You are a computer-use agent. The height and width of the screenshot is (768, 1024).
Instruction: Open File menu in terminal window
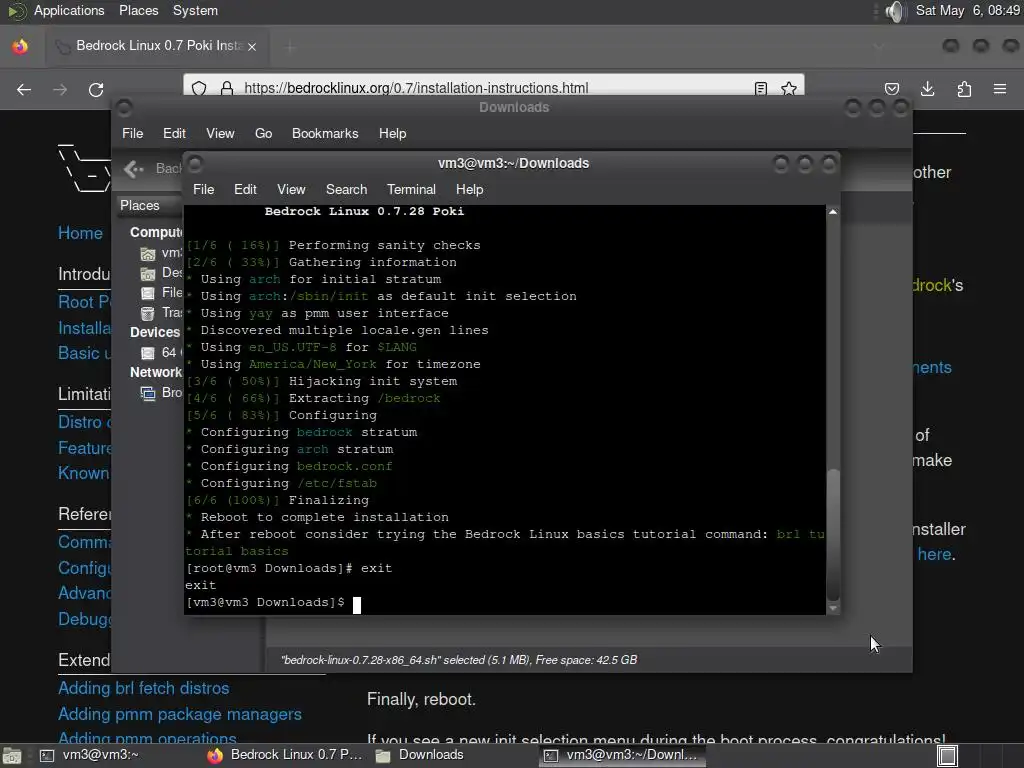(203, 189)
